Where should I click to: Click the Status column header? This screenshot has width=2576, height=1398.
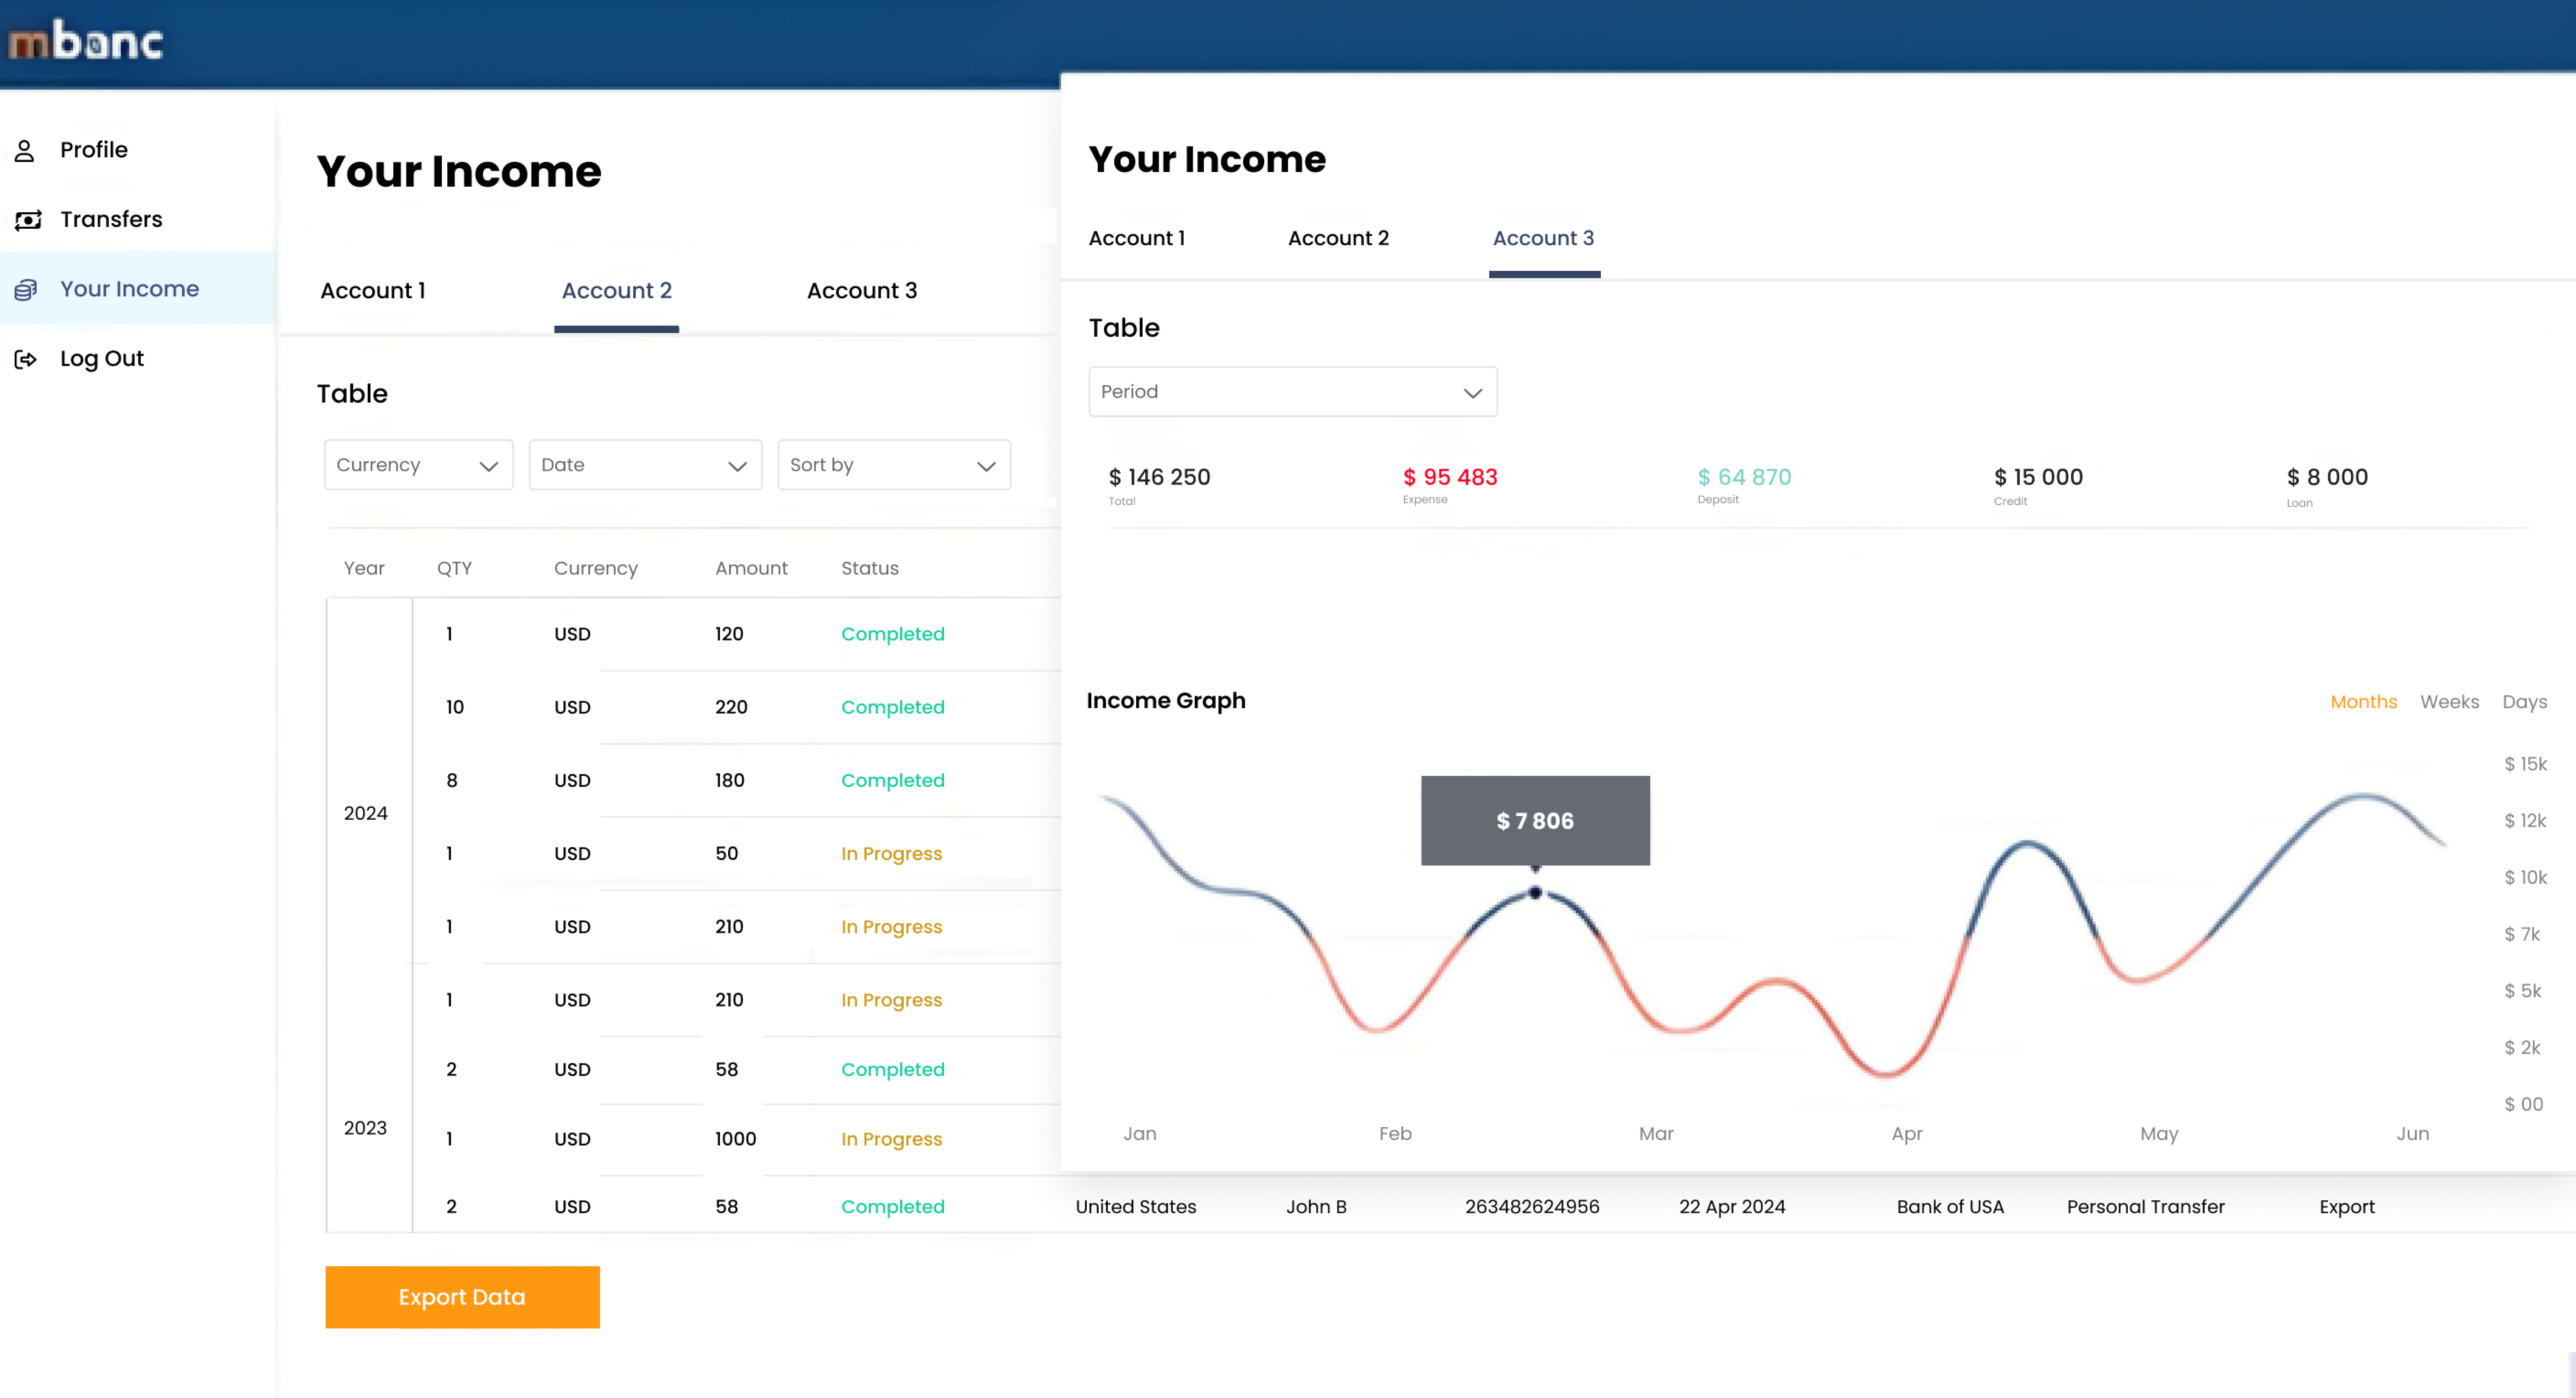[x=870, y=568]
